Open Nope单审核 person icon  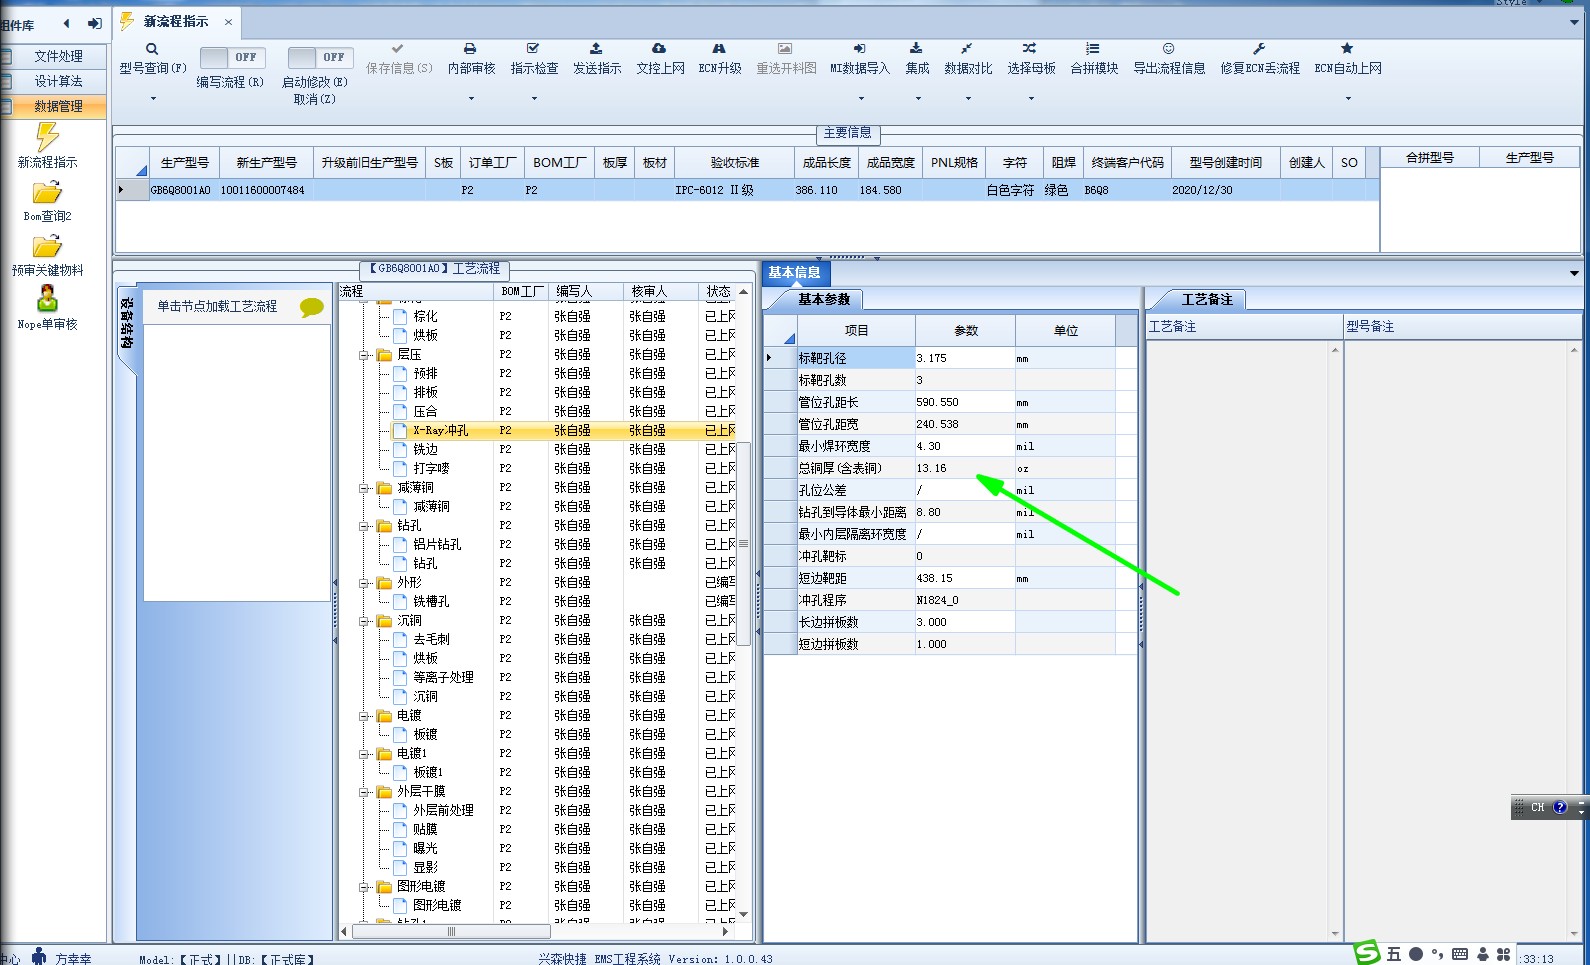pos(47,299)
